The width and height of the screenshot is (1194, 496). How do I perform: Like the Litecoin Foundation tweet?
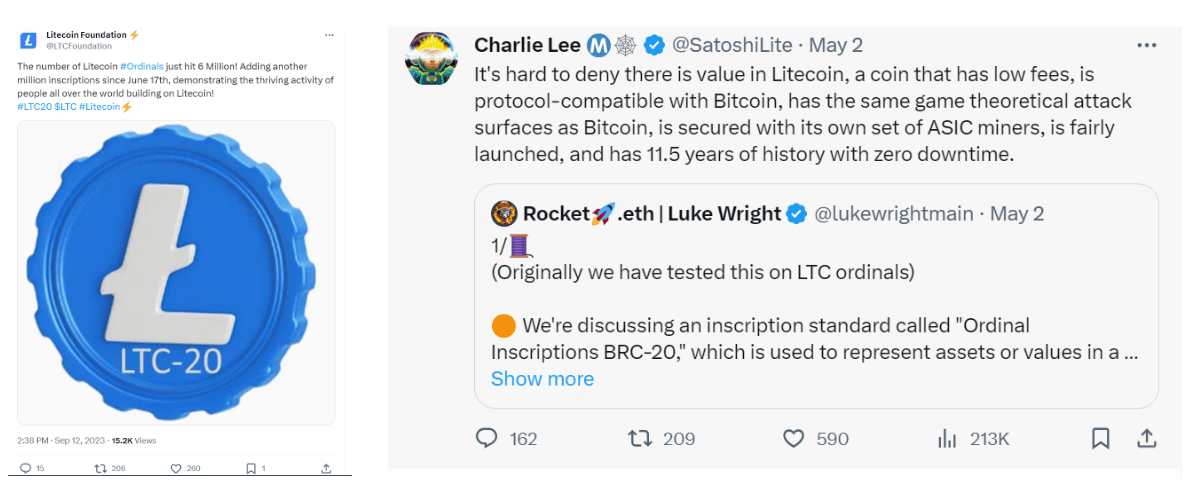coord(175,468)
